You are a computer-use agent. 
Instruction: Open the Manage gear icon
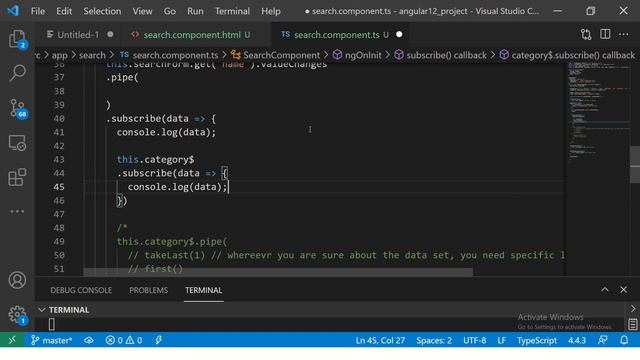[x=17, y=315]
